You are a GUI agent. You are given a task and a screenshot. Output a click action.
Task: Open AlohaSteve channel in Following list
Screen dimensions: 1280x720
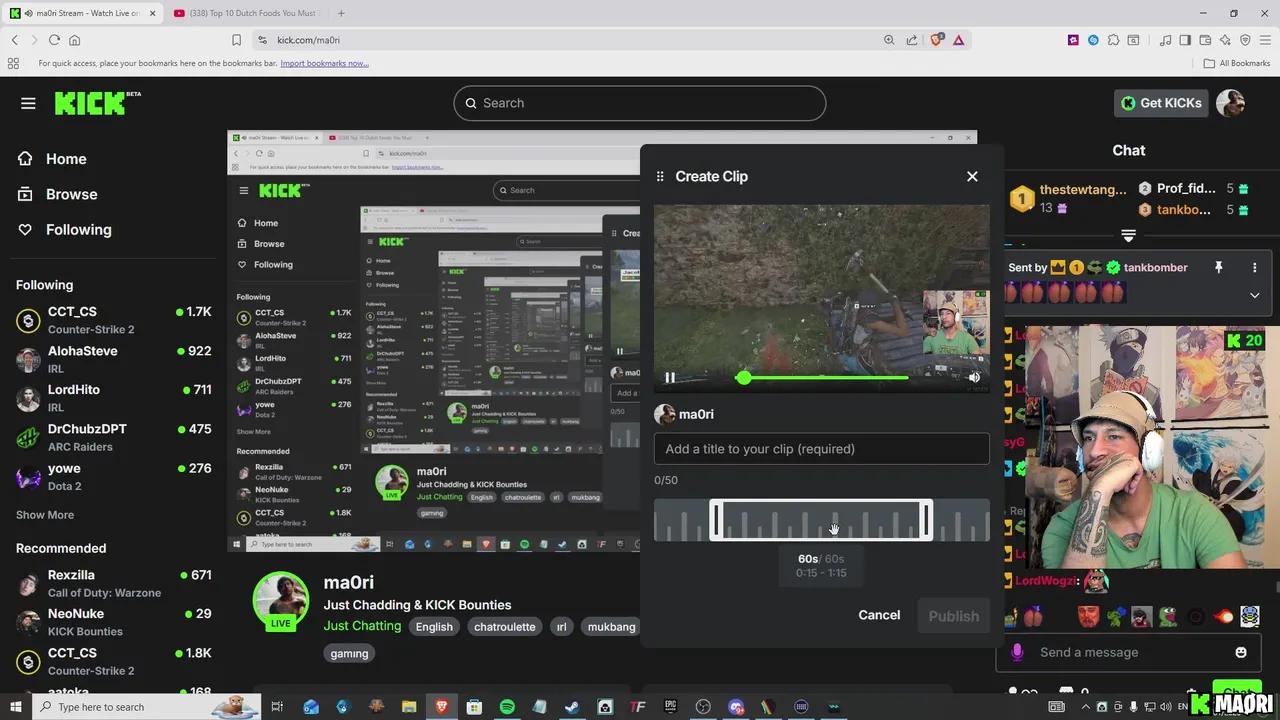coord(114,359)
